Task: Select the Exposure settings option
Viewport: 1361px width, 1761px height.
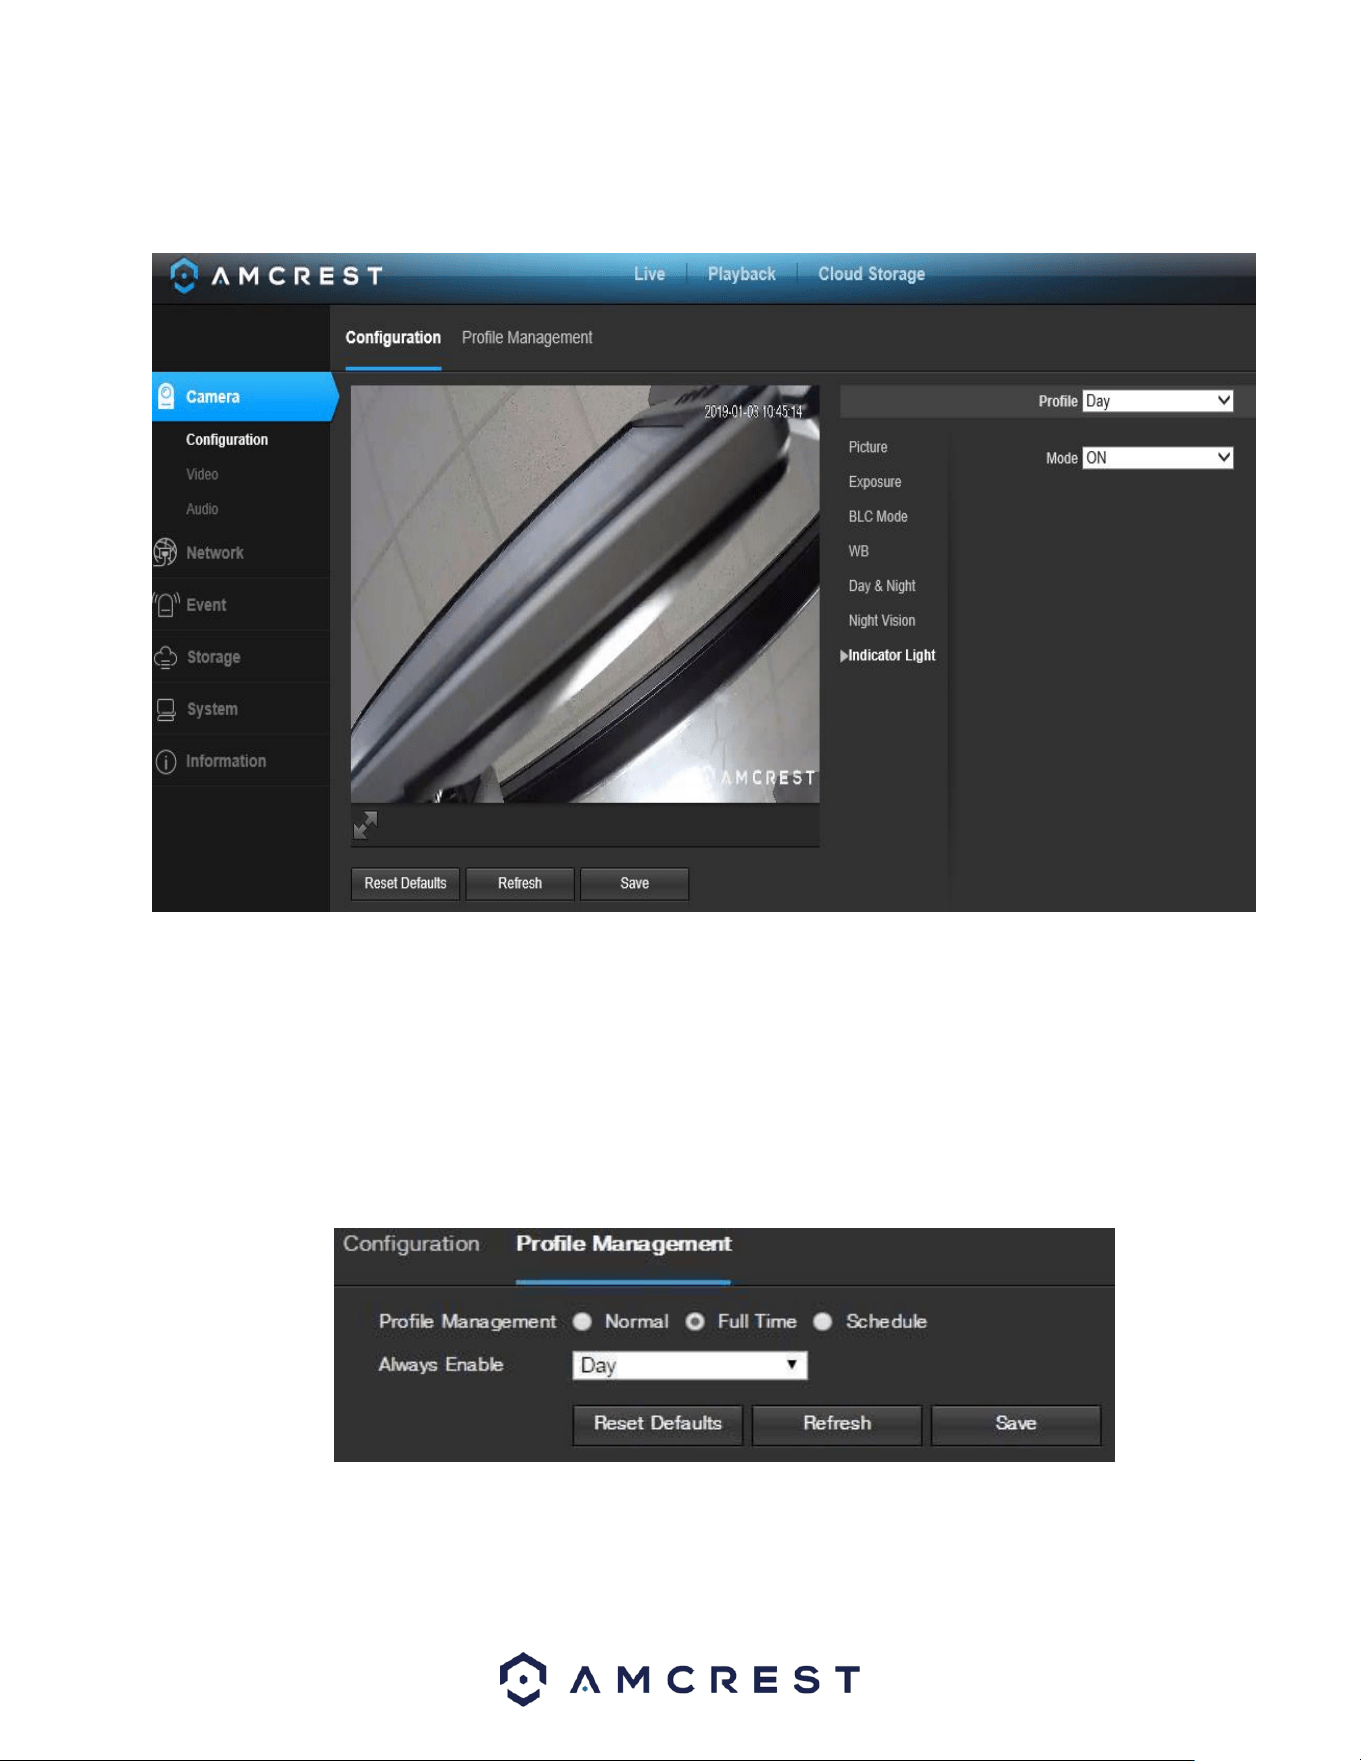Action: 875,482
